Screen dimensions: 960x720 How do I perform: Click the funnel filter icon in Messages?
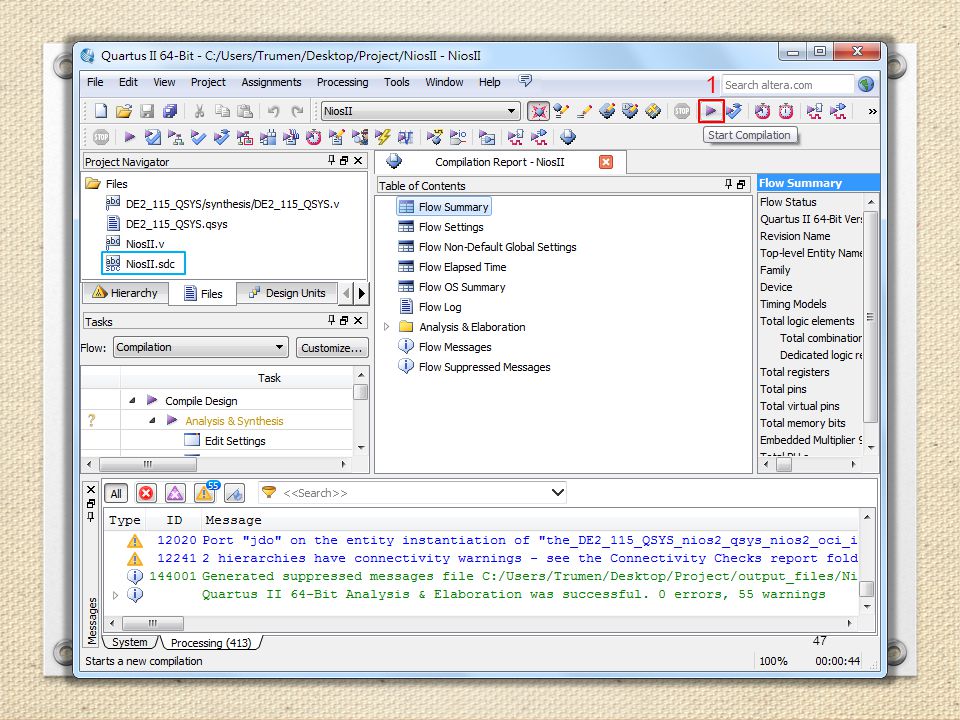269,492
